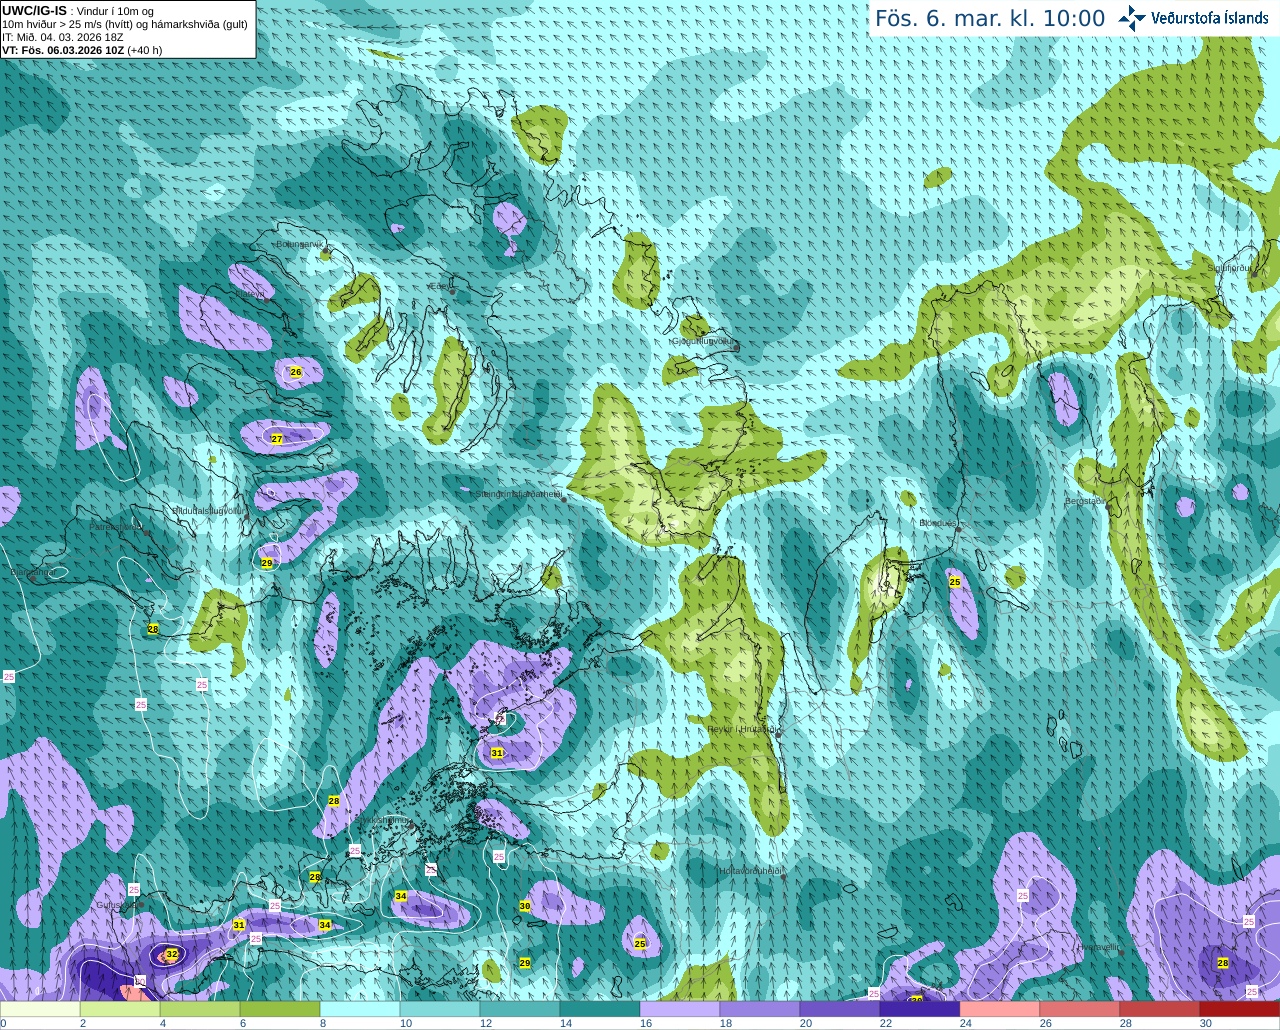The height and width of the screenshot is (1030, 1280).
Task: Click the legend swatch for 24–26 m/s
Action: pyautogui.click(x=1000, y=1009)
